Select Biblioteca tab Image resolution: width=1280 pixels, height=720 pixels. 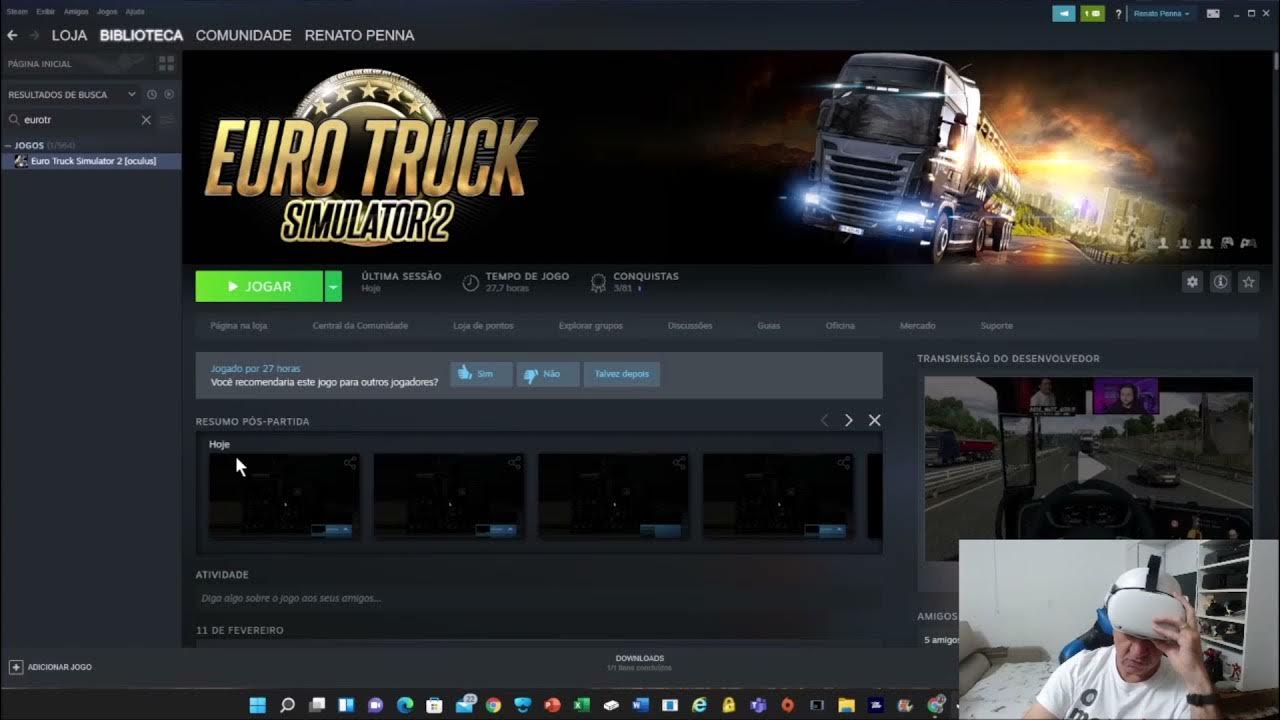141,35
